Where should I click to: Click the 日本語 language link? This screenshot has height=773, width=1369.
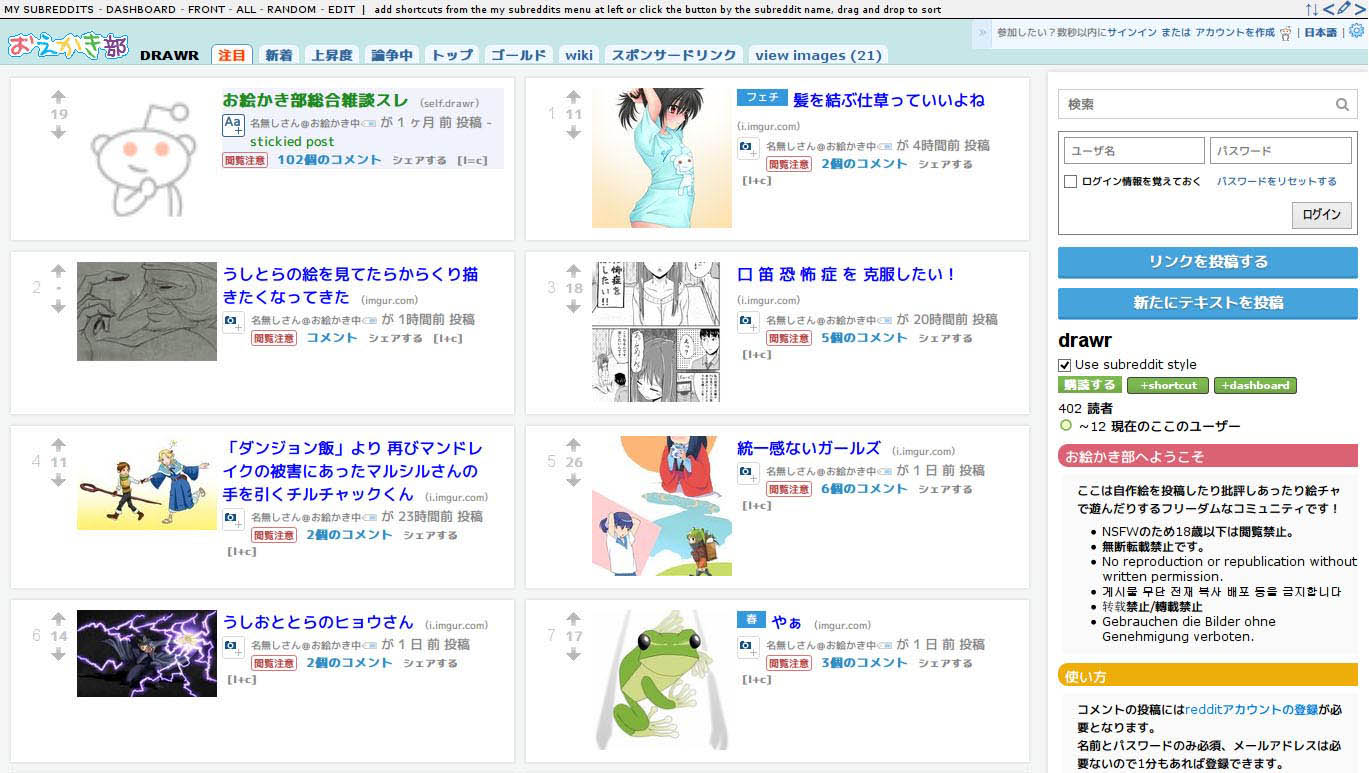1320,33
